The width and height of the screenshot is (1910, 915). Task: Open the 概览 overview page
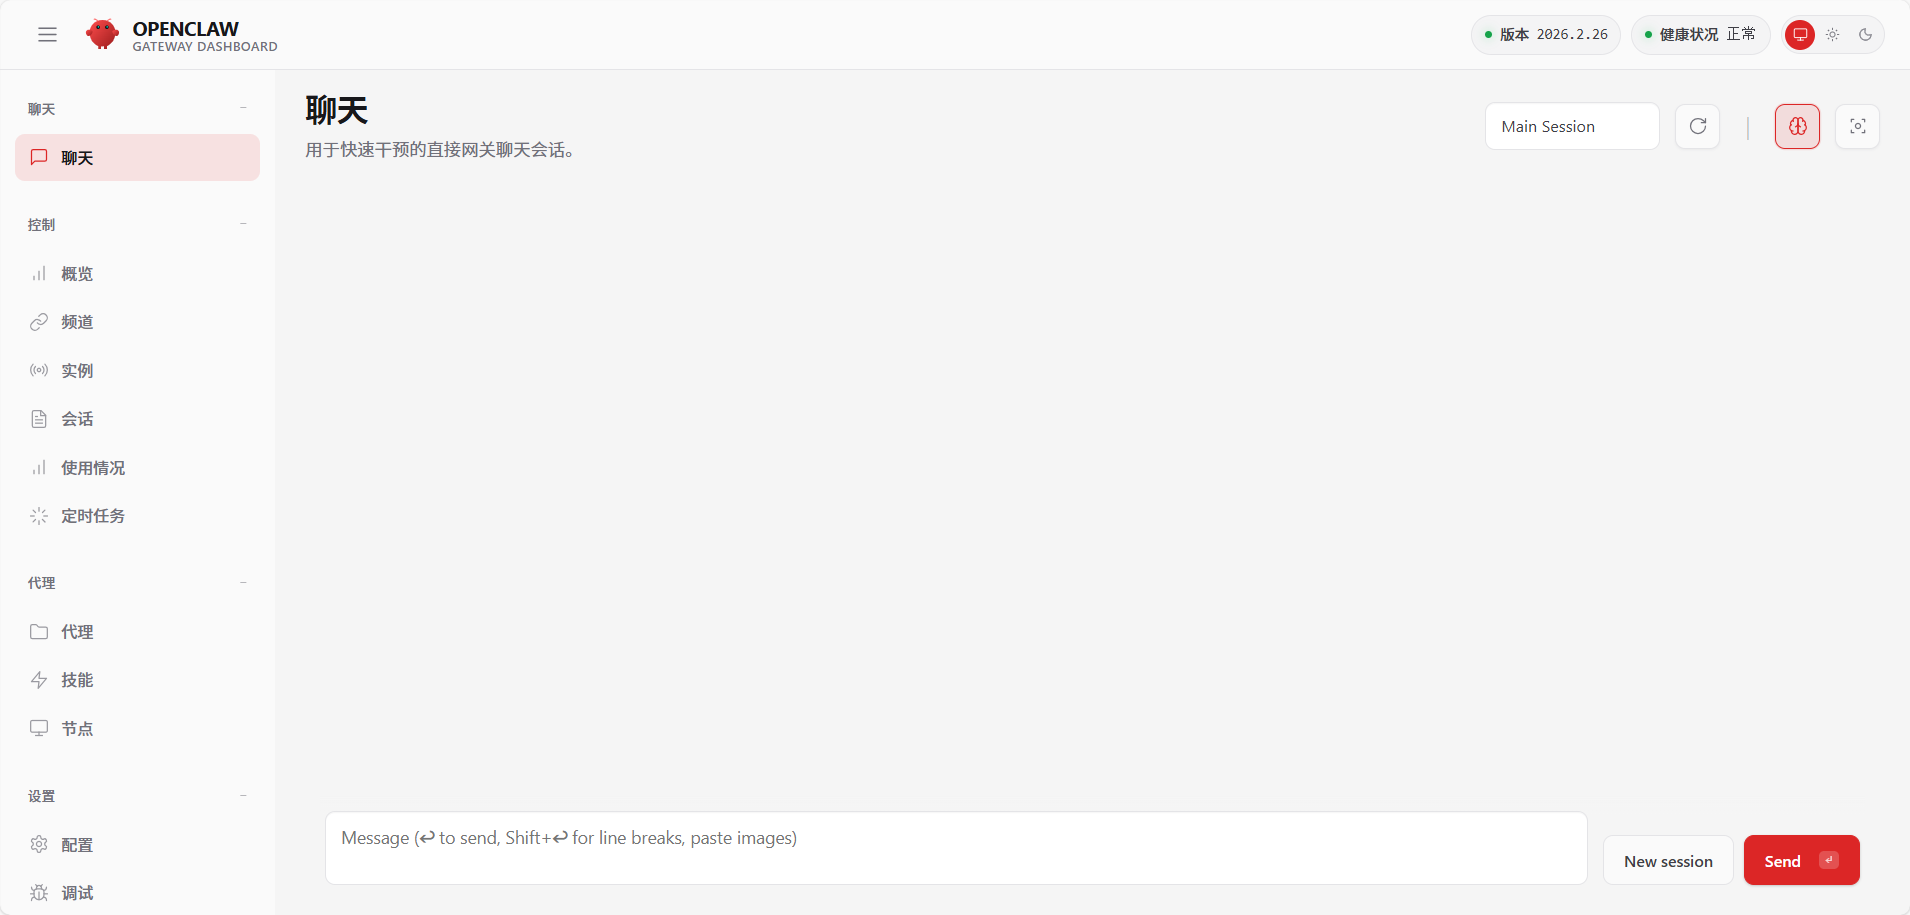pos(138,274)
